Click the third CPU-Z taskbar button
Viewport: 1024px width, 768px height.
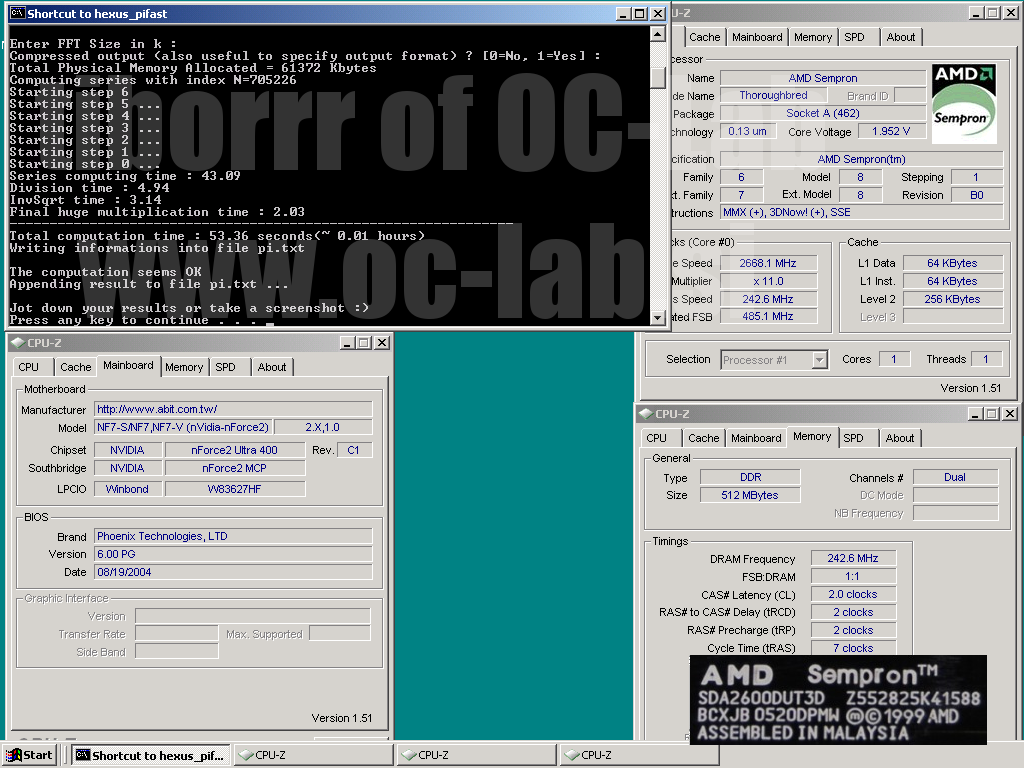pyautogui.click(x=639, y=755)
